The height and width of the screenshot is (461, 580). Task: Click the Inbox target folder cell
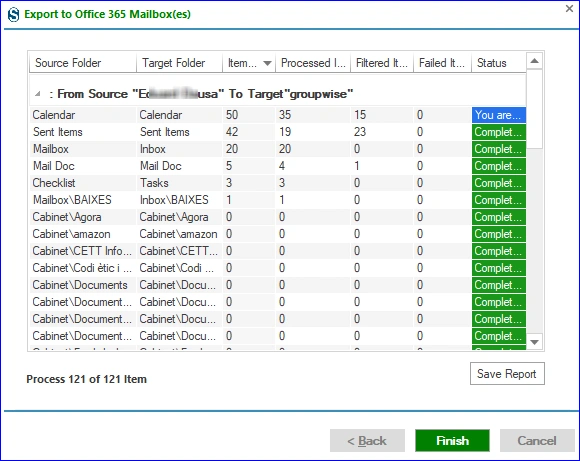click(179, 149)
